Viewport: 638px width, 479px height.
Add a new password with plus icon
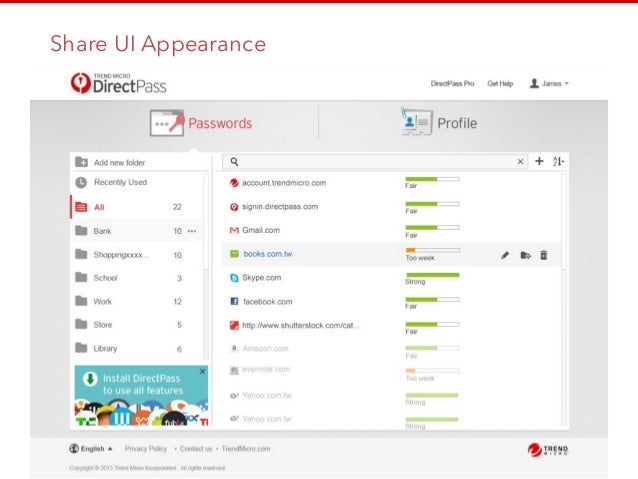539,161
